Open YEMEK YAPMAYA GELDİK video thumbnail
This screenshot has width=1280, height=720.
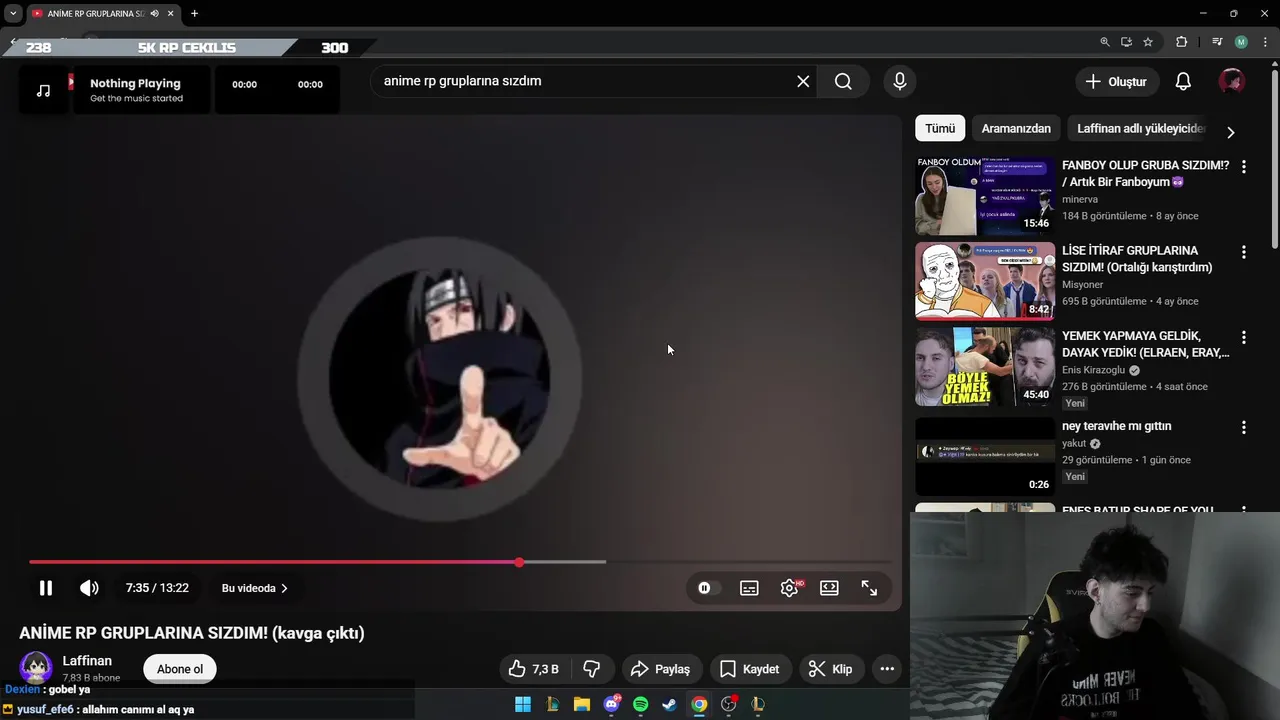click(985, 366)
